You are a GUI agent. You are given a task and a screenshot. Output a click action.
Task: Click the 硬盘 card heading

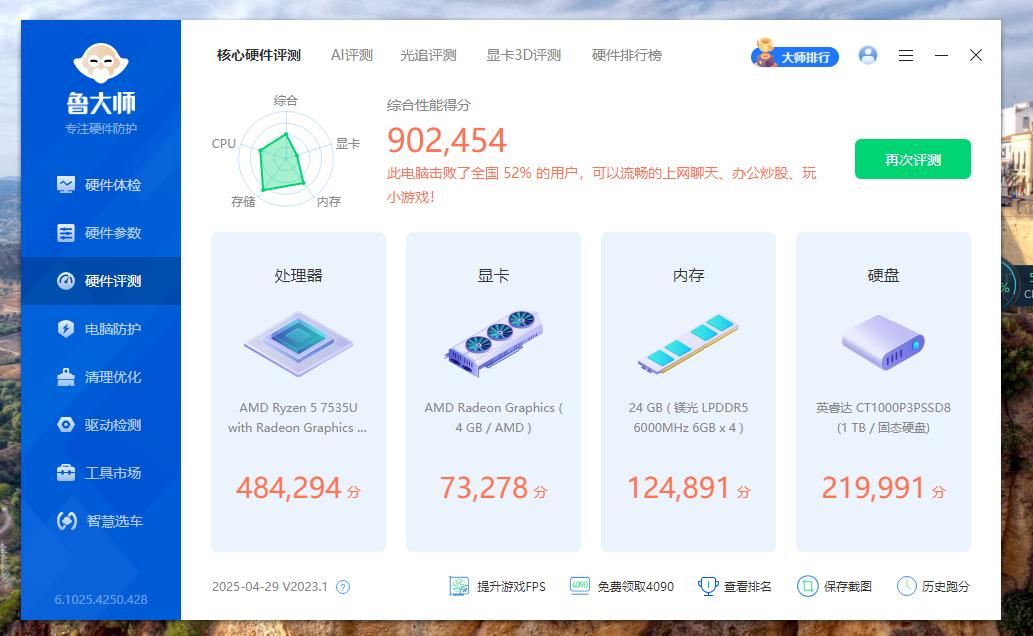(883, 275)
